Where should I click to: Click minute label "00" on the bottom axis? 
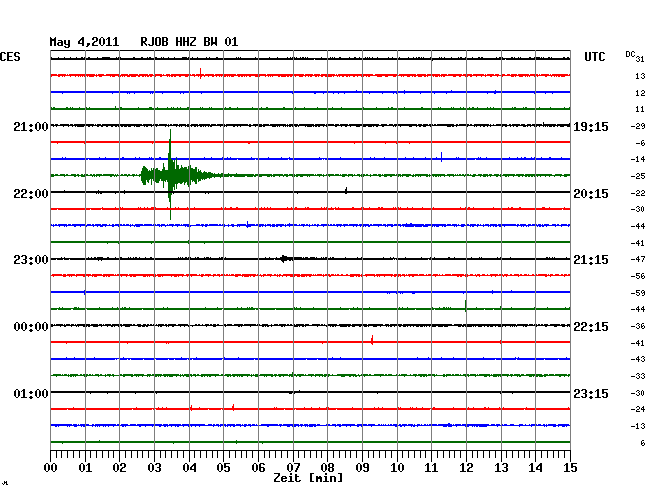(51, 468)
